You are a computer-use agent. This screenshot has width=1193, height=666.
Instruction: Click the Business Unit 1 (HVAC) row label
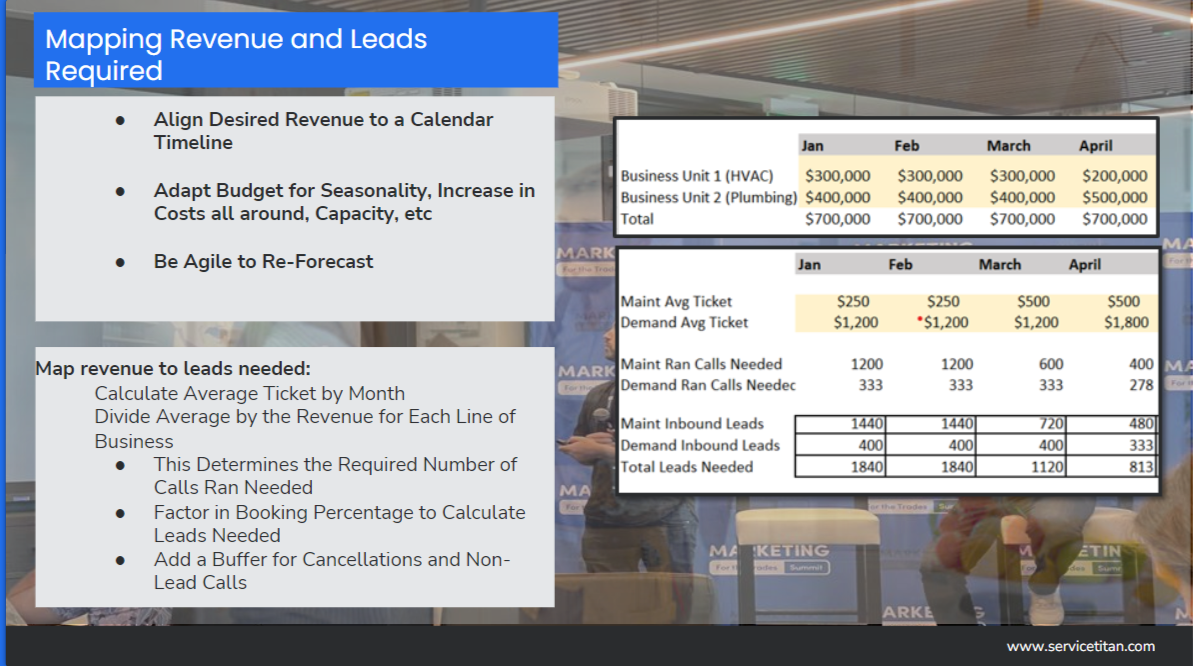[x=697, y=175]
